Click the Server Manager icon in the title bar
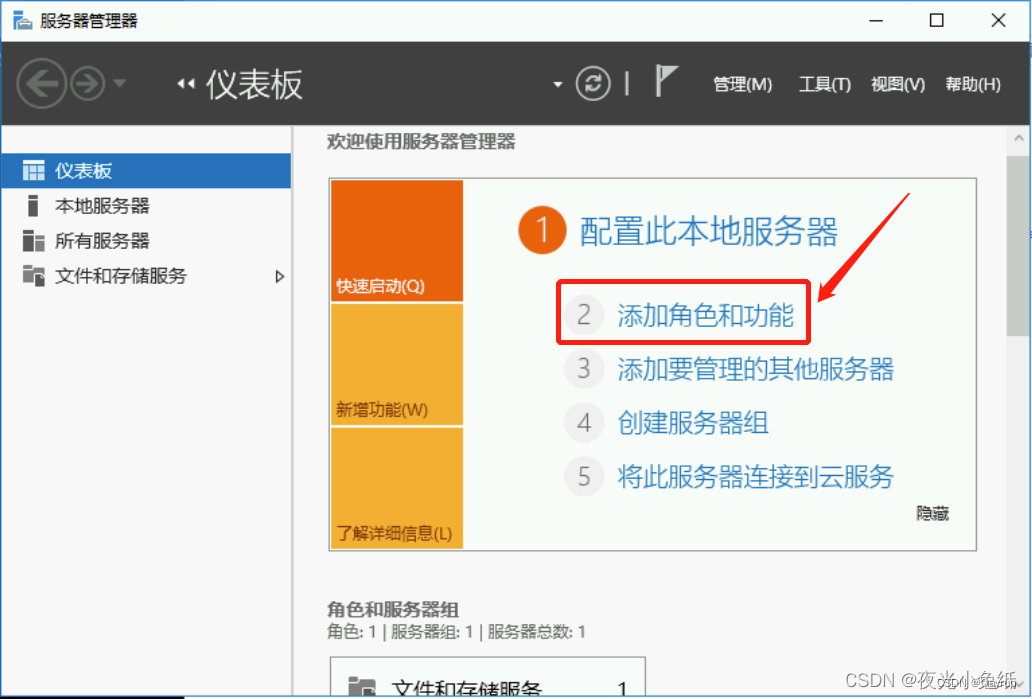 [x=20, y=19]
